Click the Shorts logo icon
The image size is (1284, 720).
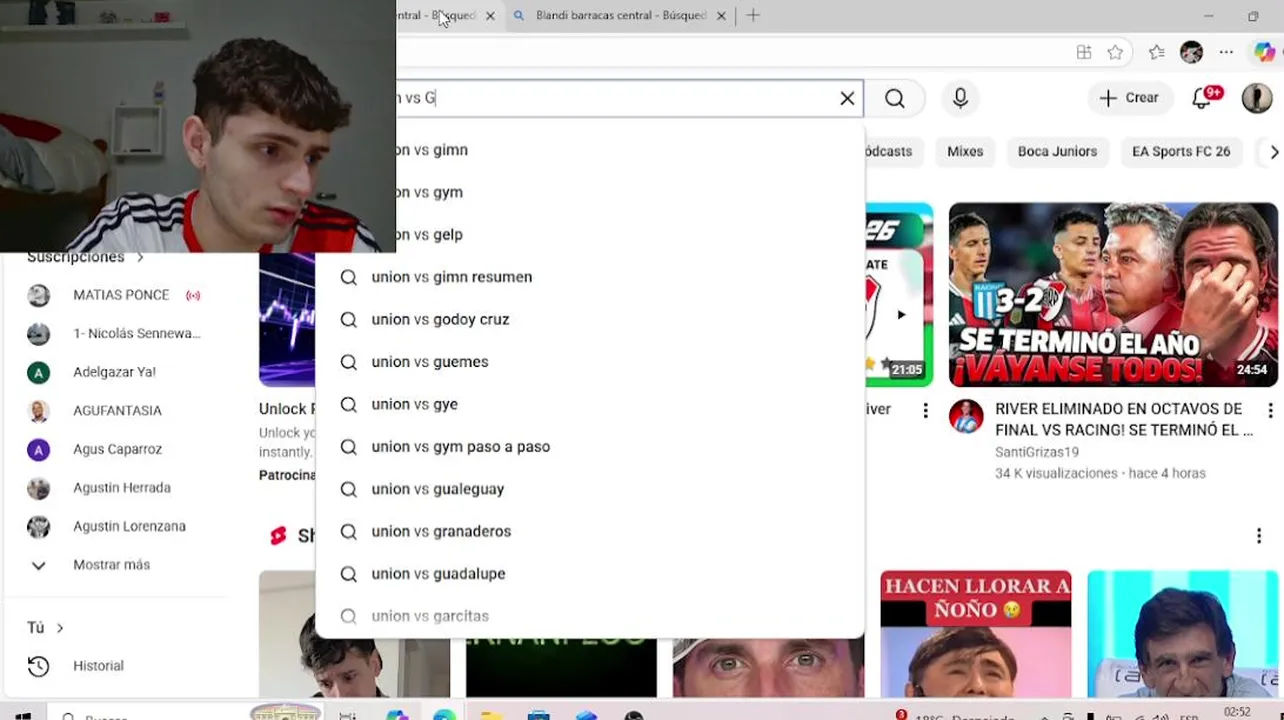coord(278,536)
